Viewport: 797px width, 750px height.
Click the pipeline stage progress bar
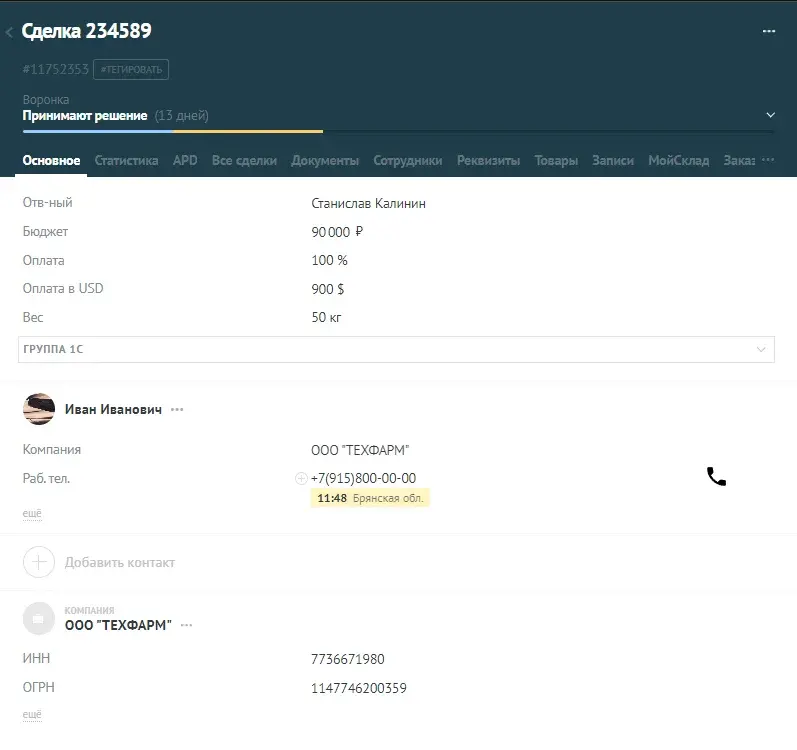point(398,132)
